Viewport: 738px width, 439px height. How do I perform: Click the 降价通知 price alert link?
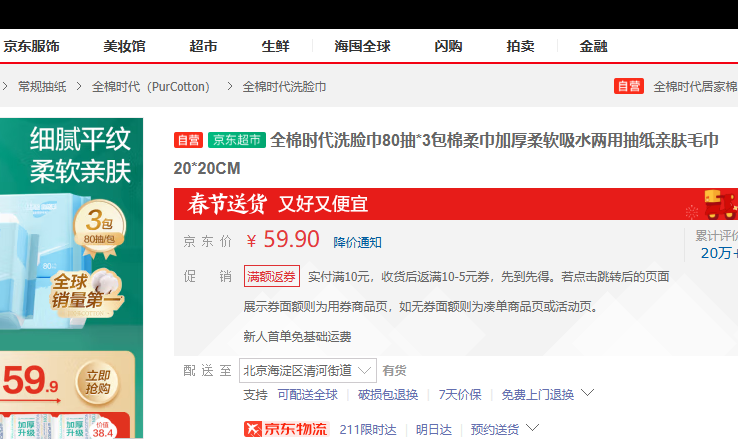pyautogui.click(x=357, y=242)
